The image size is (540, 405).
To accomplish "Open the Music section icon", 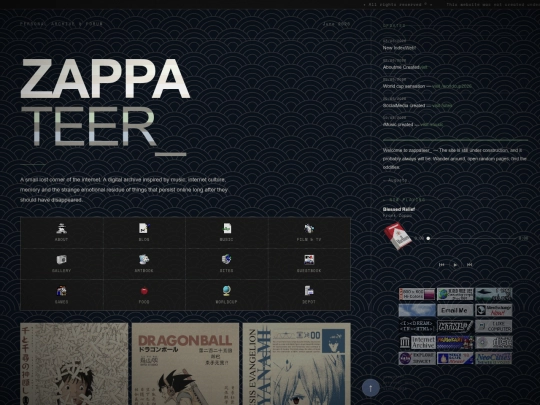I will 226,228.
